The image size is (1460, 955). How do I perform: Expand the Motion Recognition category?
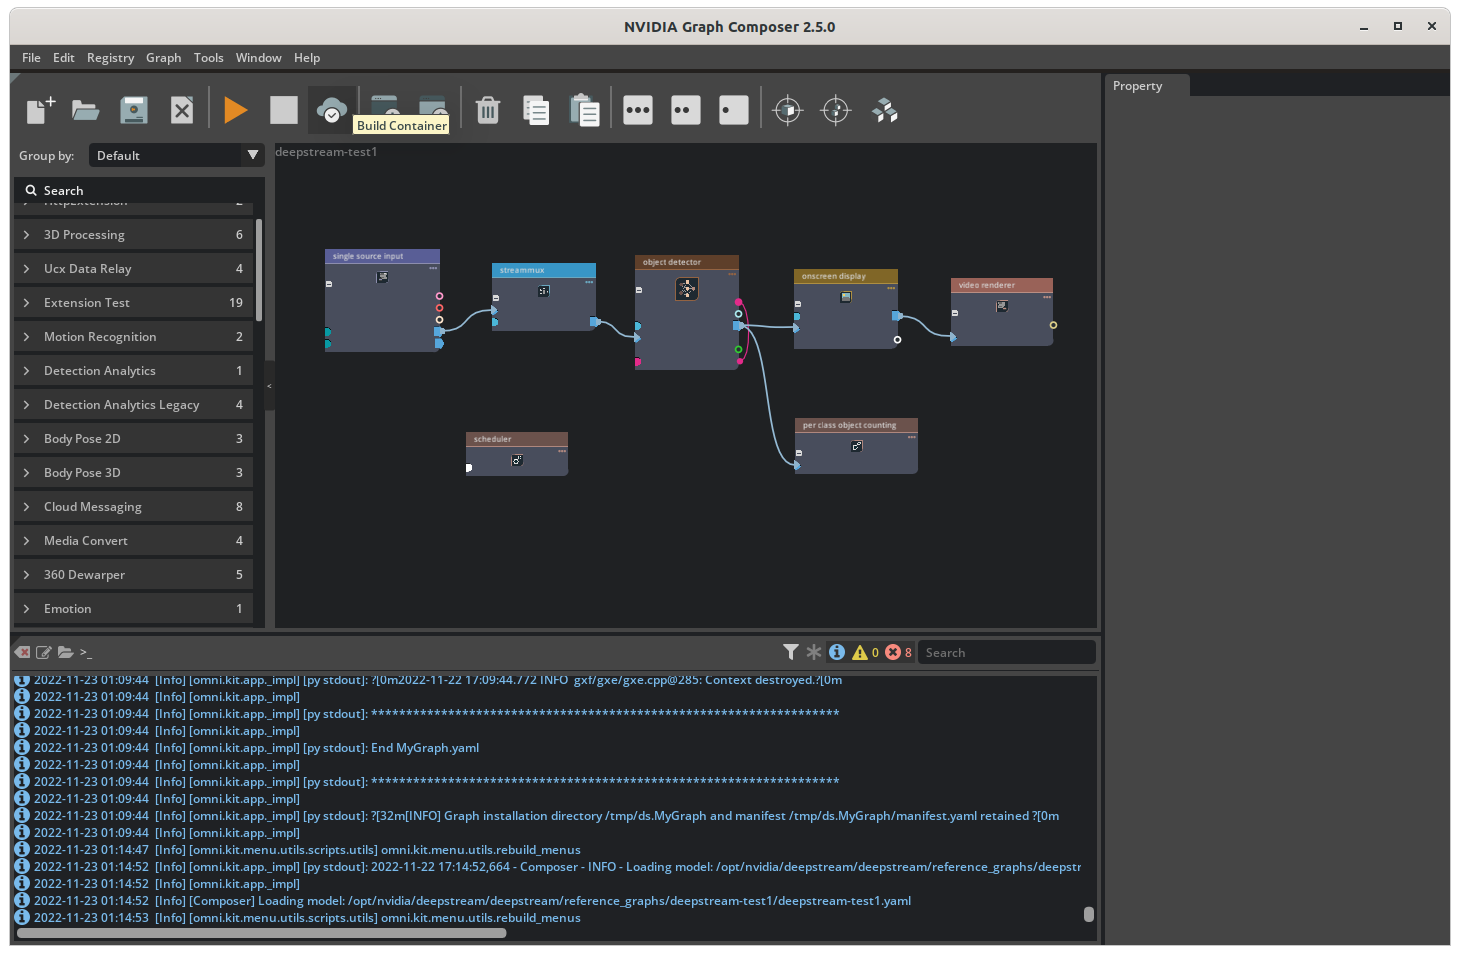coord(133,337)
